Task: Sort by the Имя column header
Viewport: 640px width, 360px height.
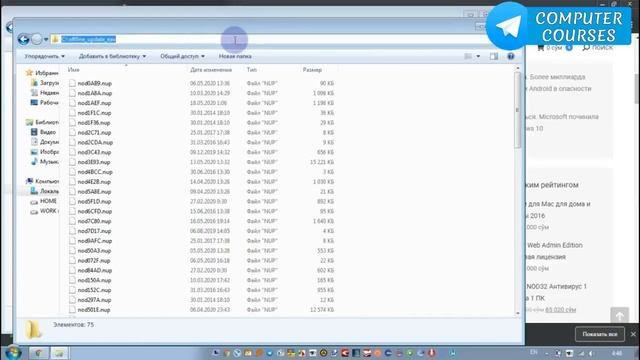Action: [74, 70]
